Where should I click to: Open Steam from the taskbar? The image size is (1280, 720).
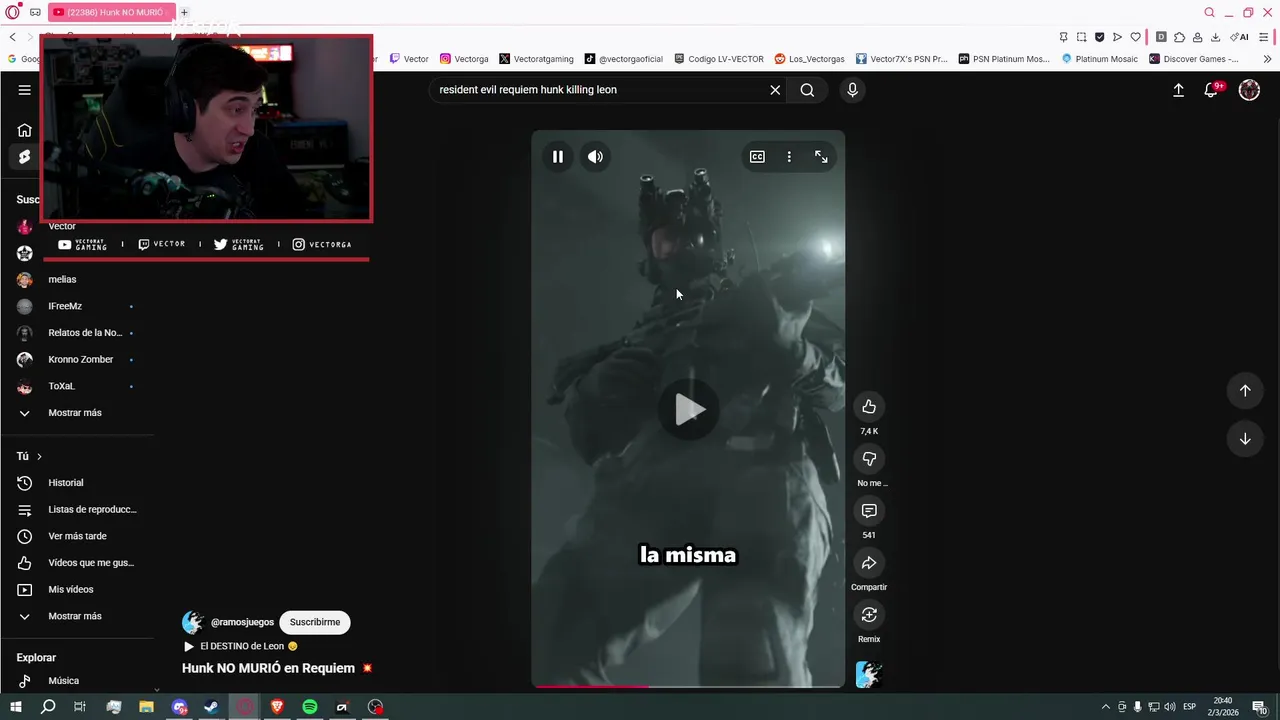[211, 707]
